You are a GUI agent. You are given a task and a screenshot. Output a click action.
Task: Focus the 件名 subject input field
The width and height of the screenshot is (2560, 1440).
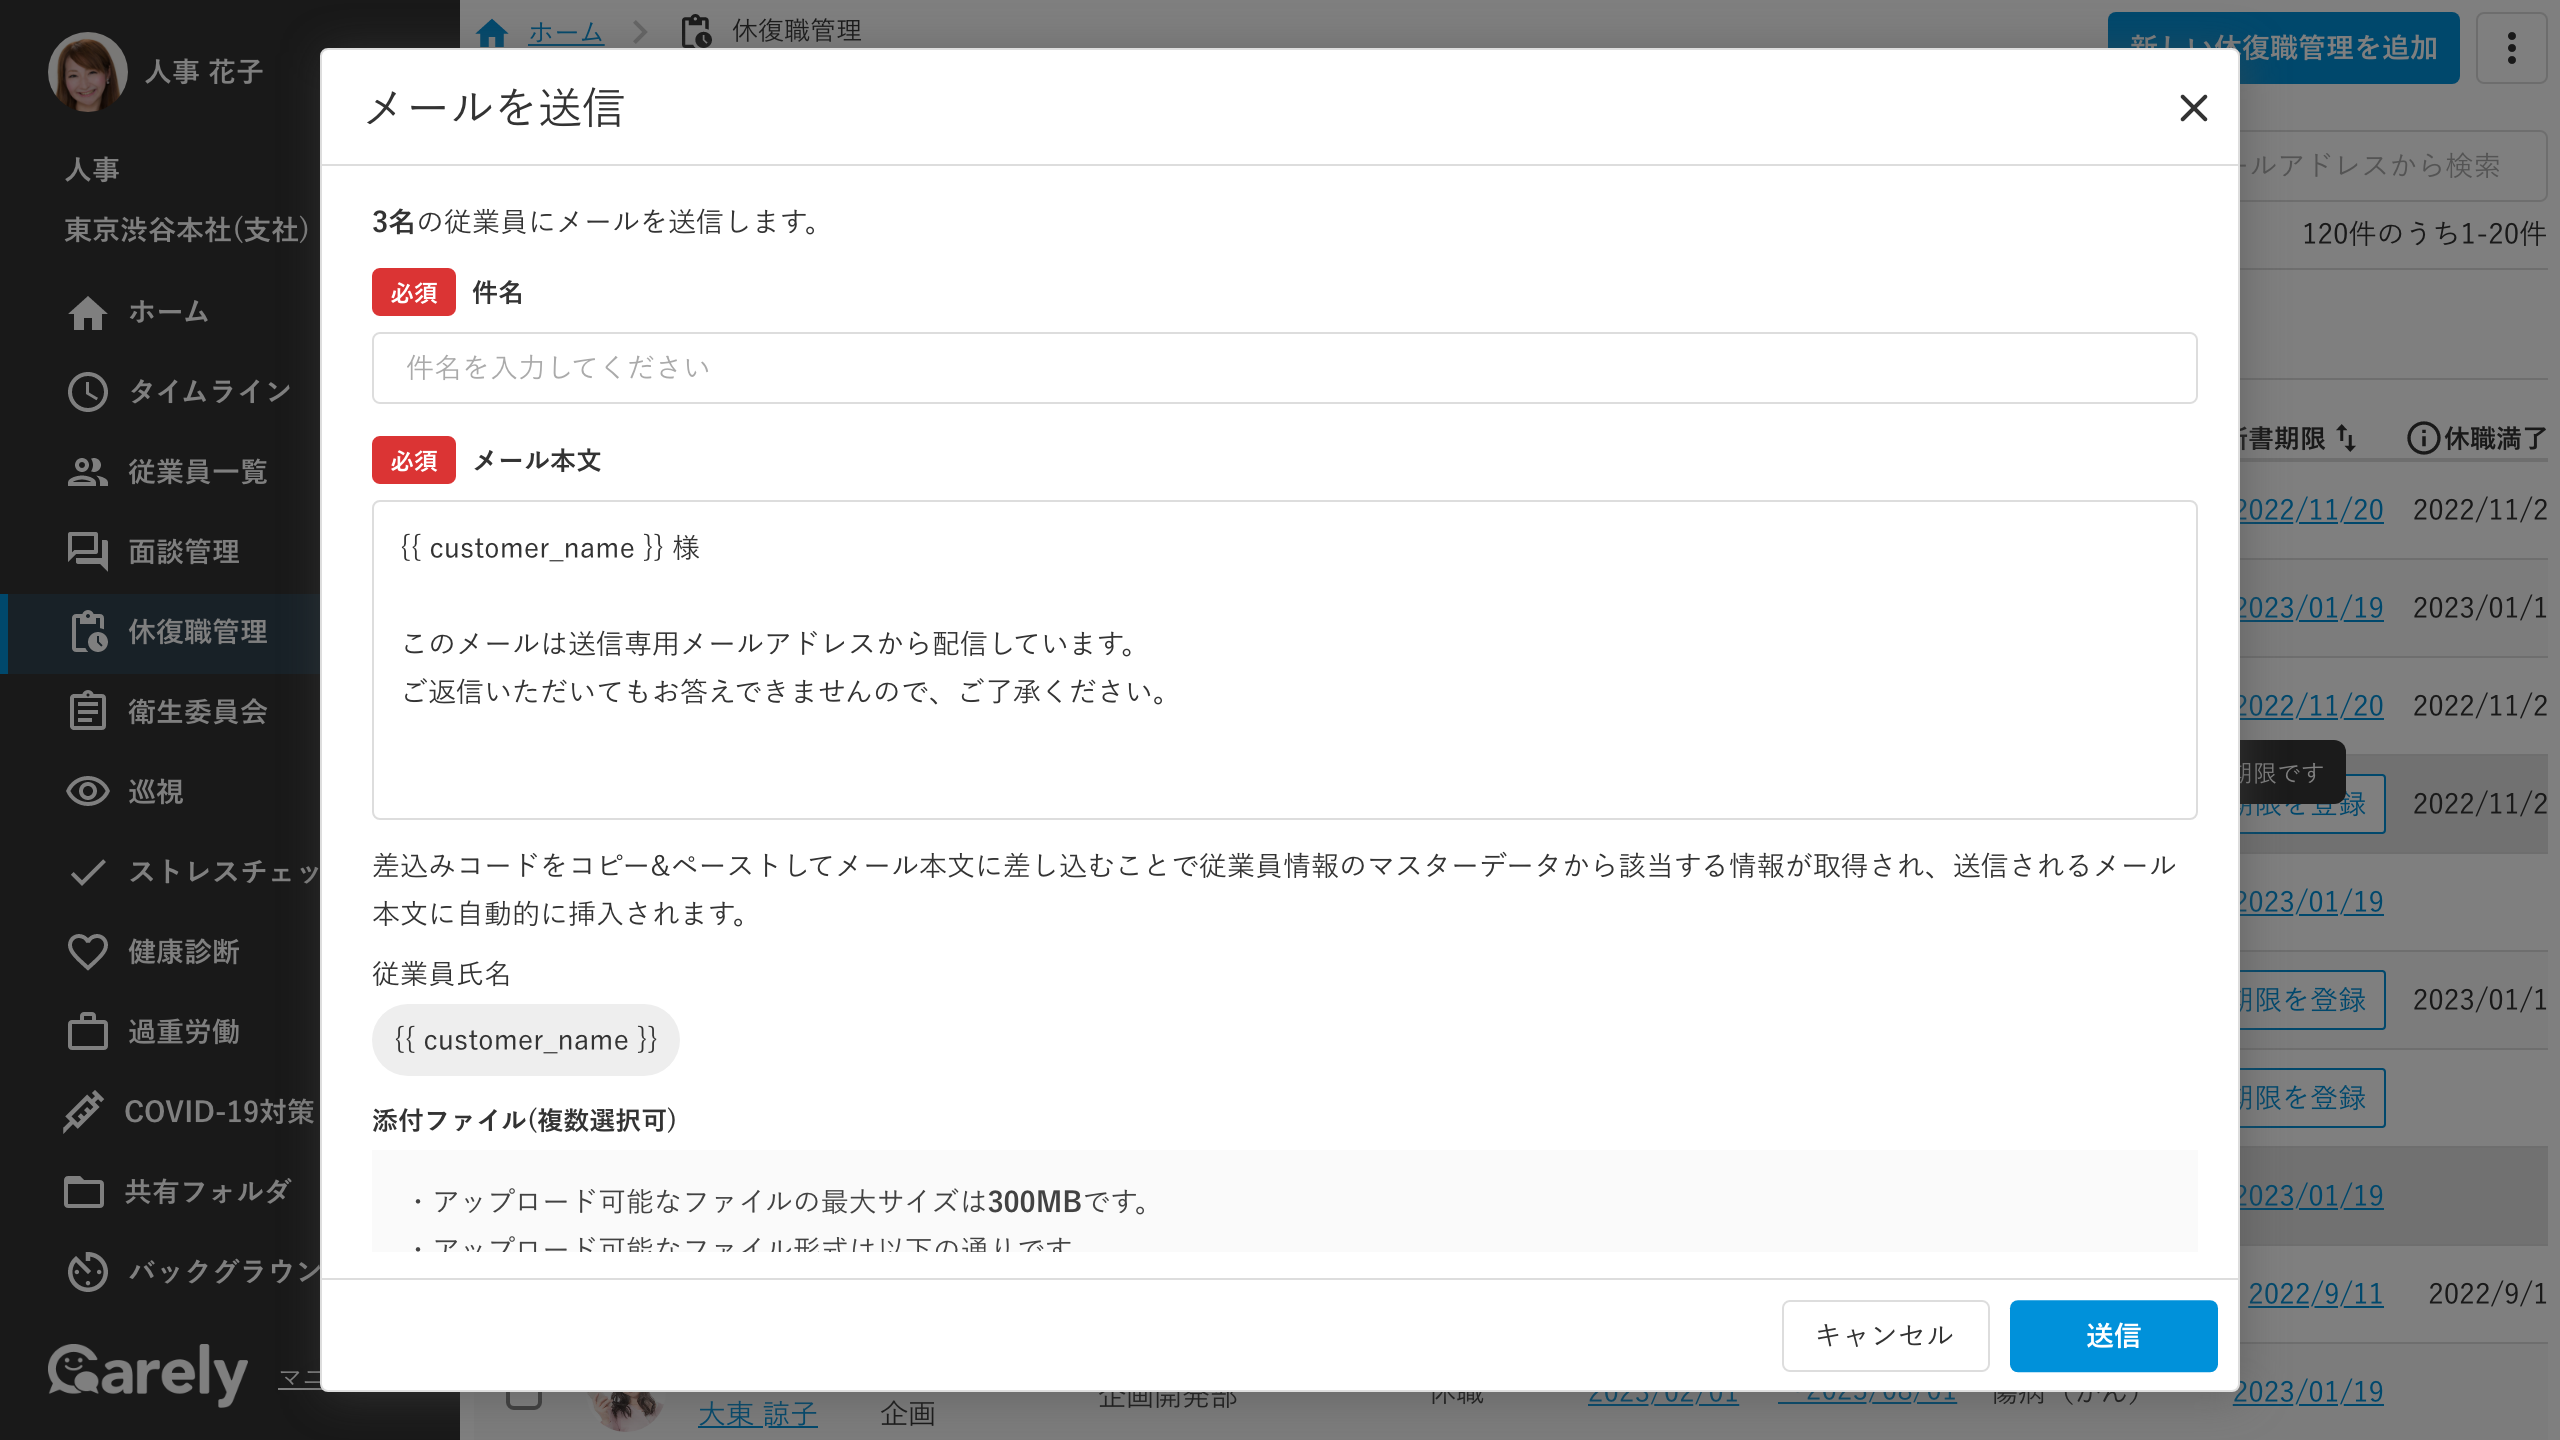[x=1284, y=368]
